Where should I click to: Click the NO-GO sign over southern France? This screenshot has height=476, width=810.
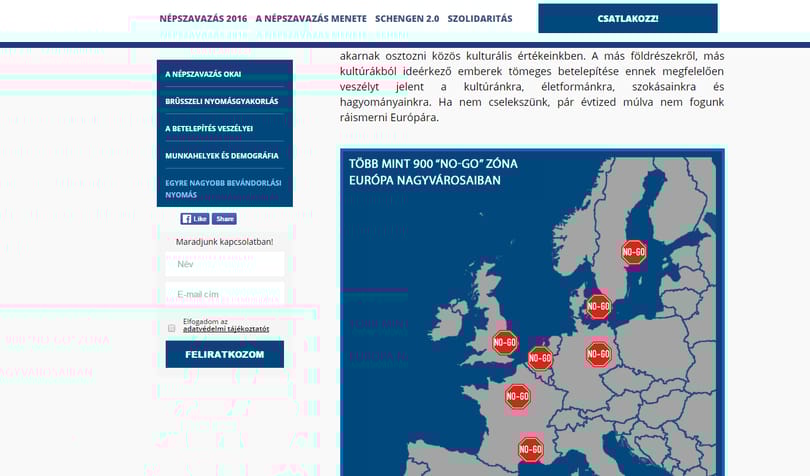coord(531,449)
